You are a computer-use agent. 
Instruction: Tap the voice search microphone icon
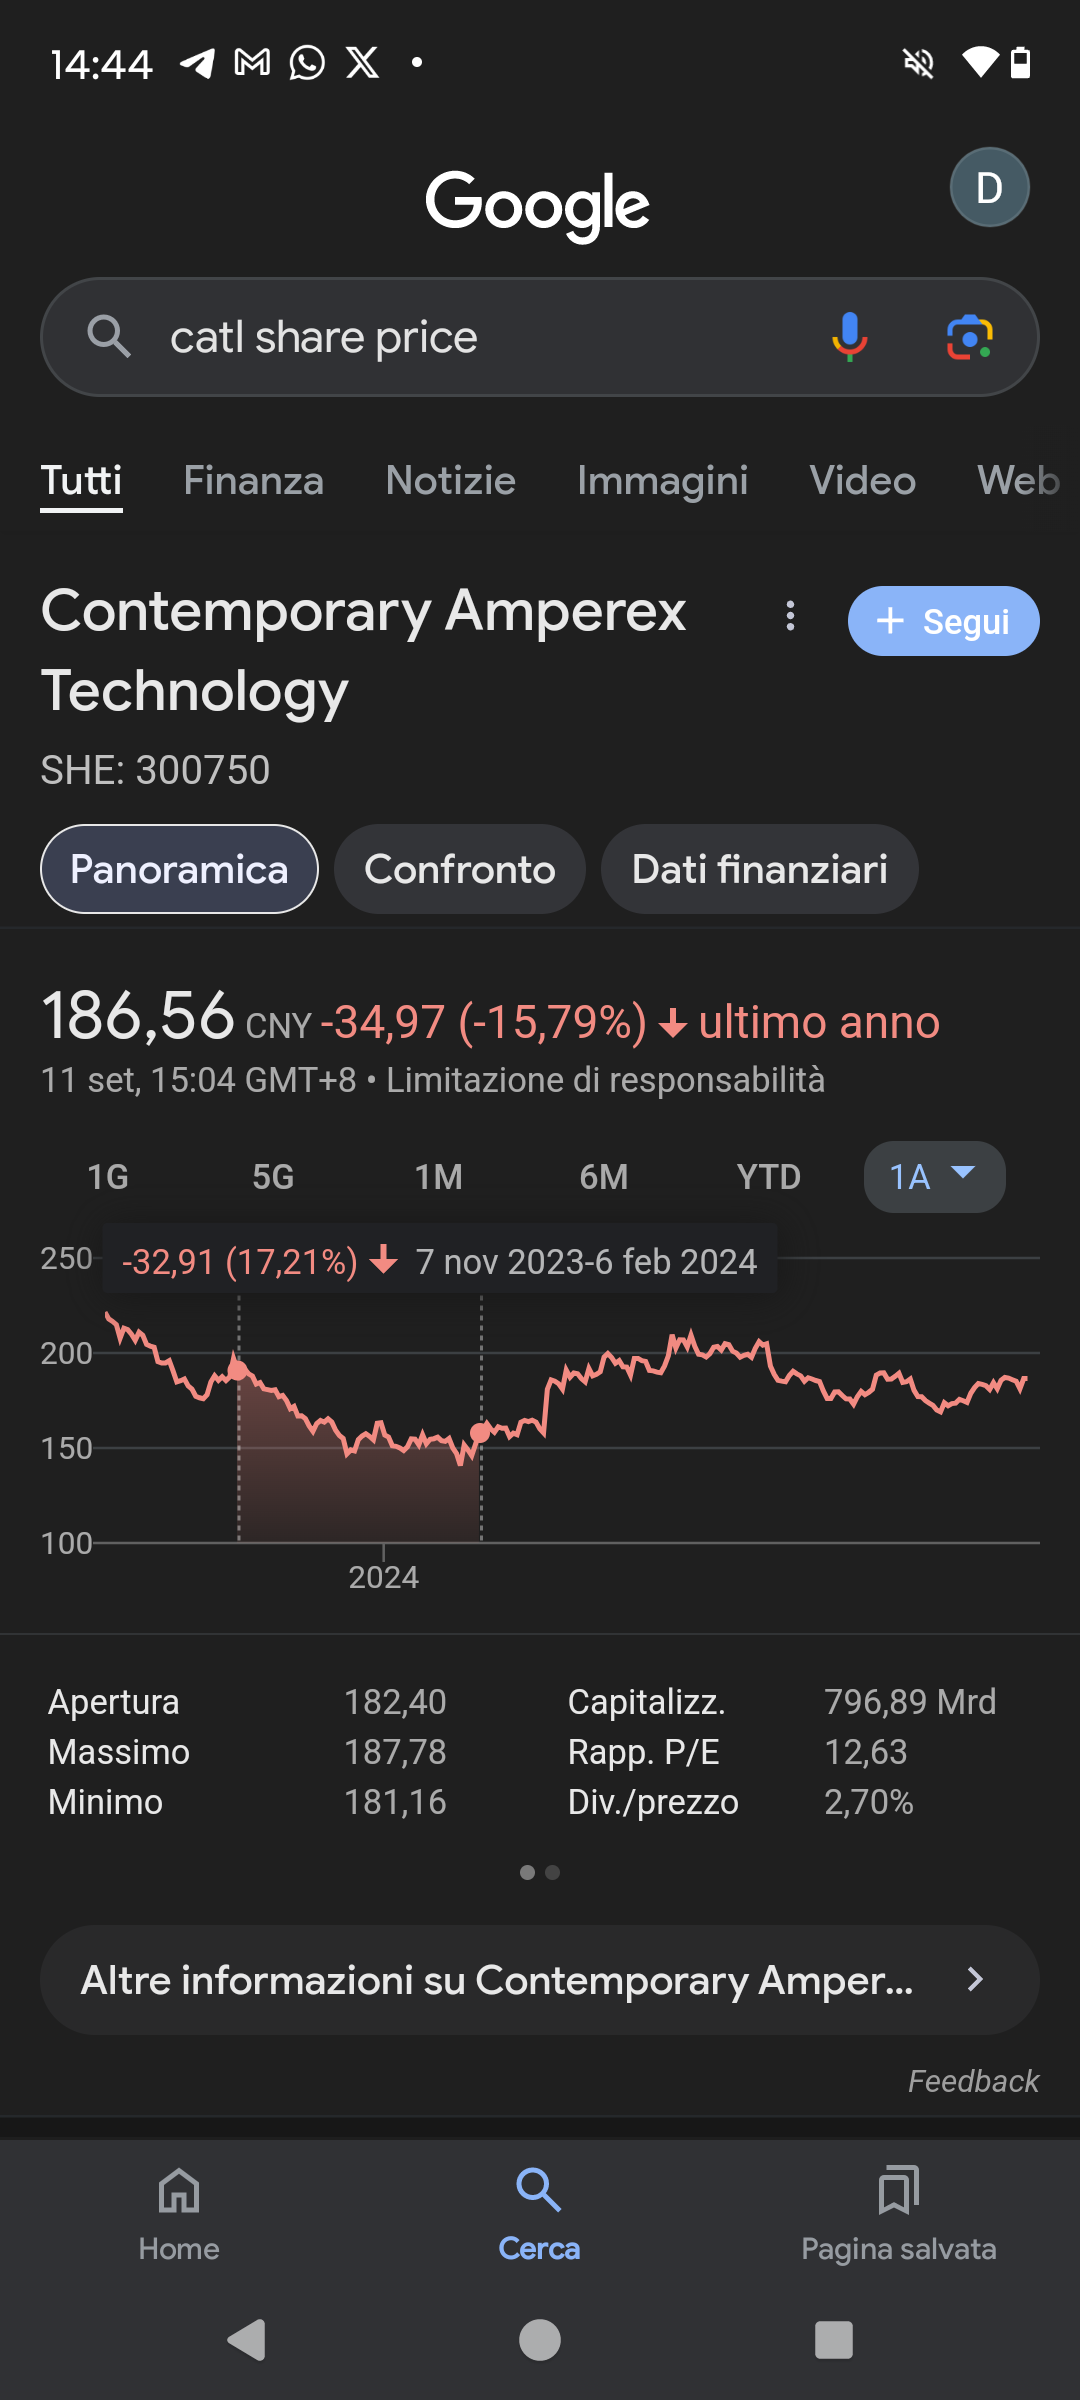[x=849, y=337]
